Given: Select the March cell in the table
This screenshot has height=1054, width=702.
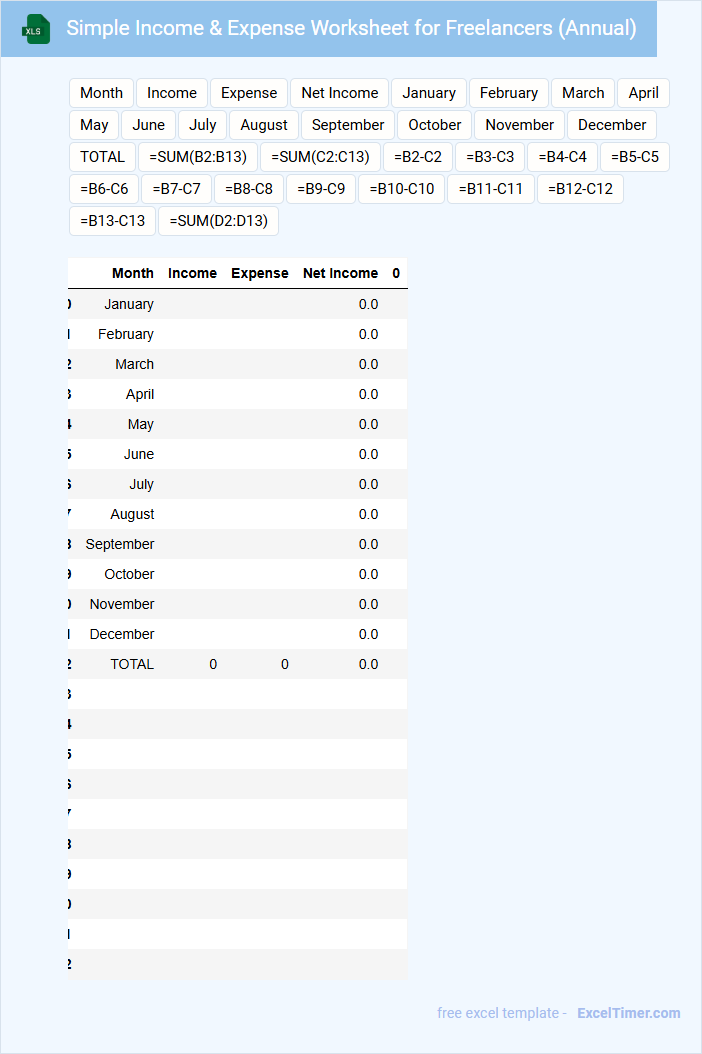Looking at the screenshot, I should [134, 364].
